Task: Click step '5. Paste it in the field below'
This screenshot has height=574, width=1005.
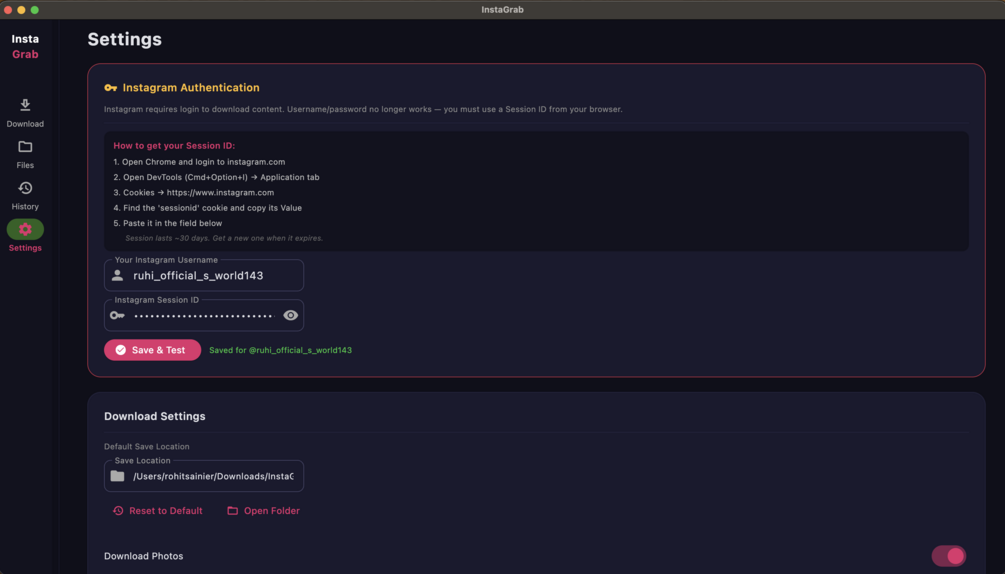Action: [x=168, y=223]
